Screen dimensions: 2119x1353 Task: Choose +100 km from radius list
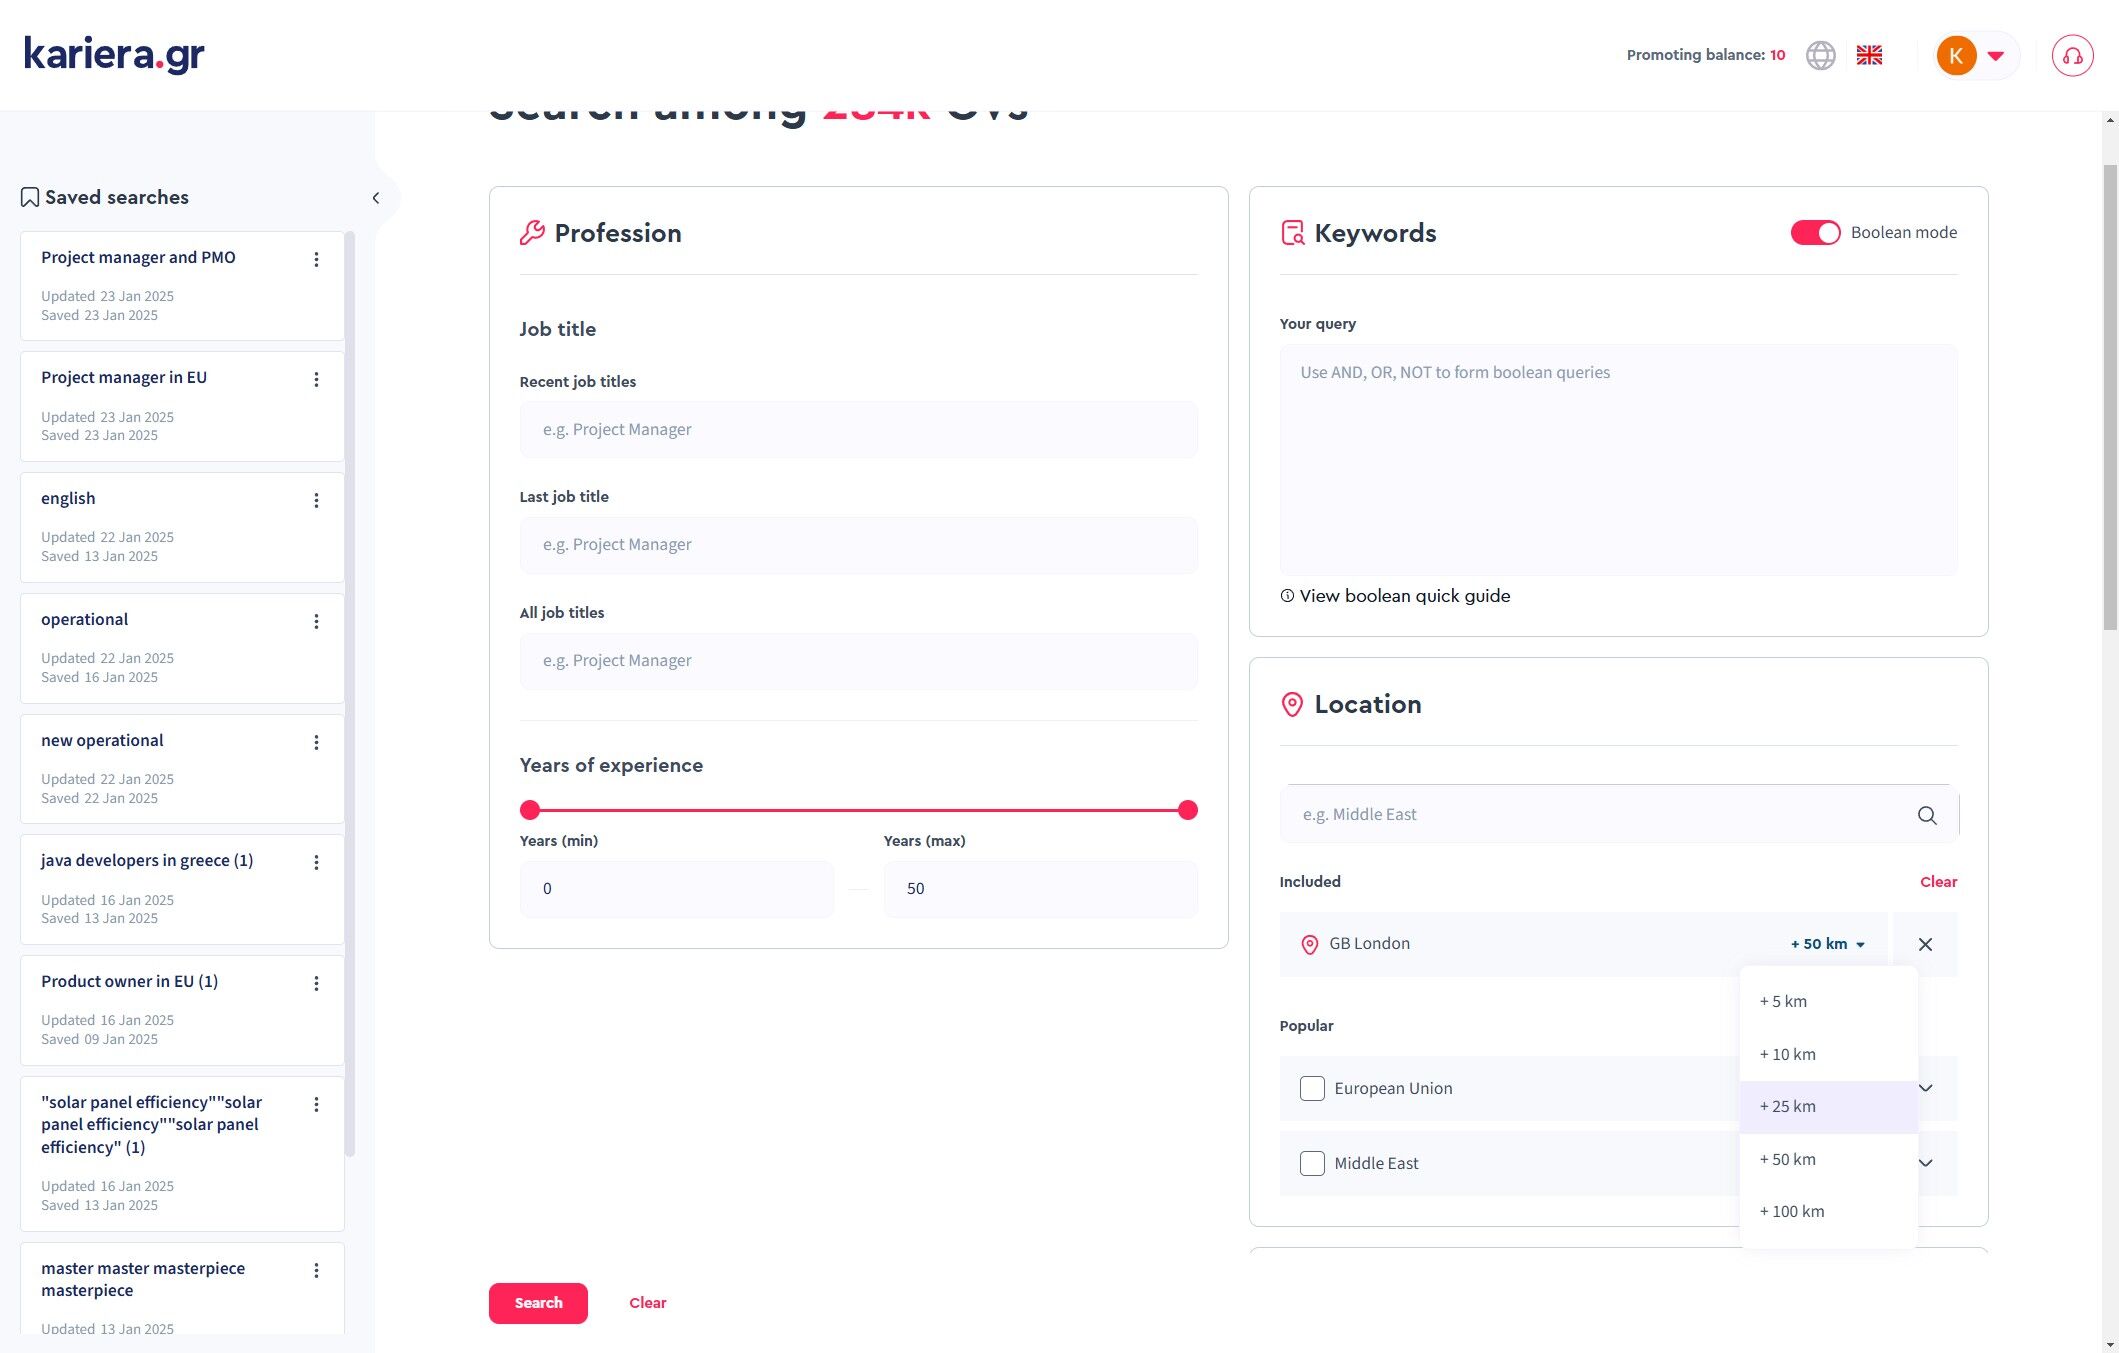[x=1792, y=1212]
